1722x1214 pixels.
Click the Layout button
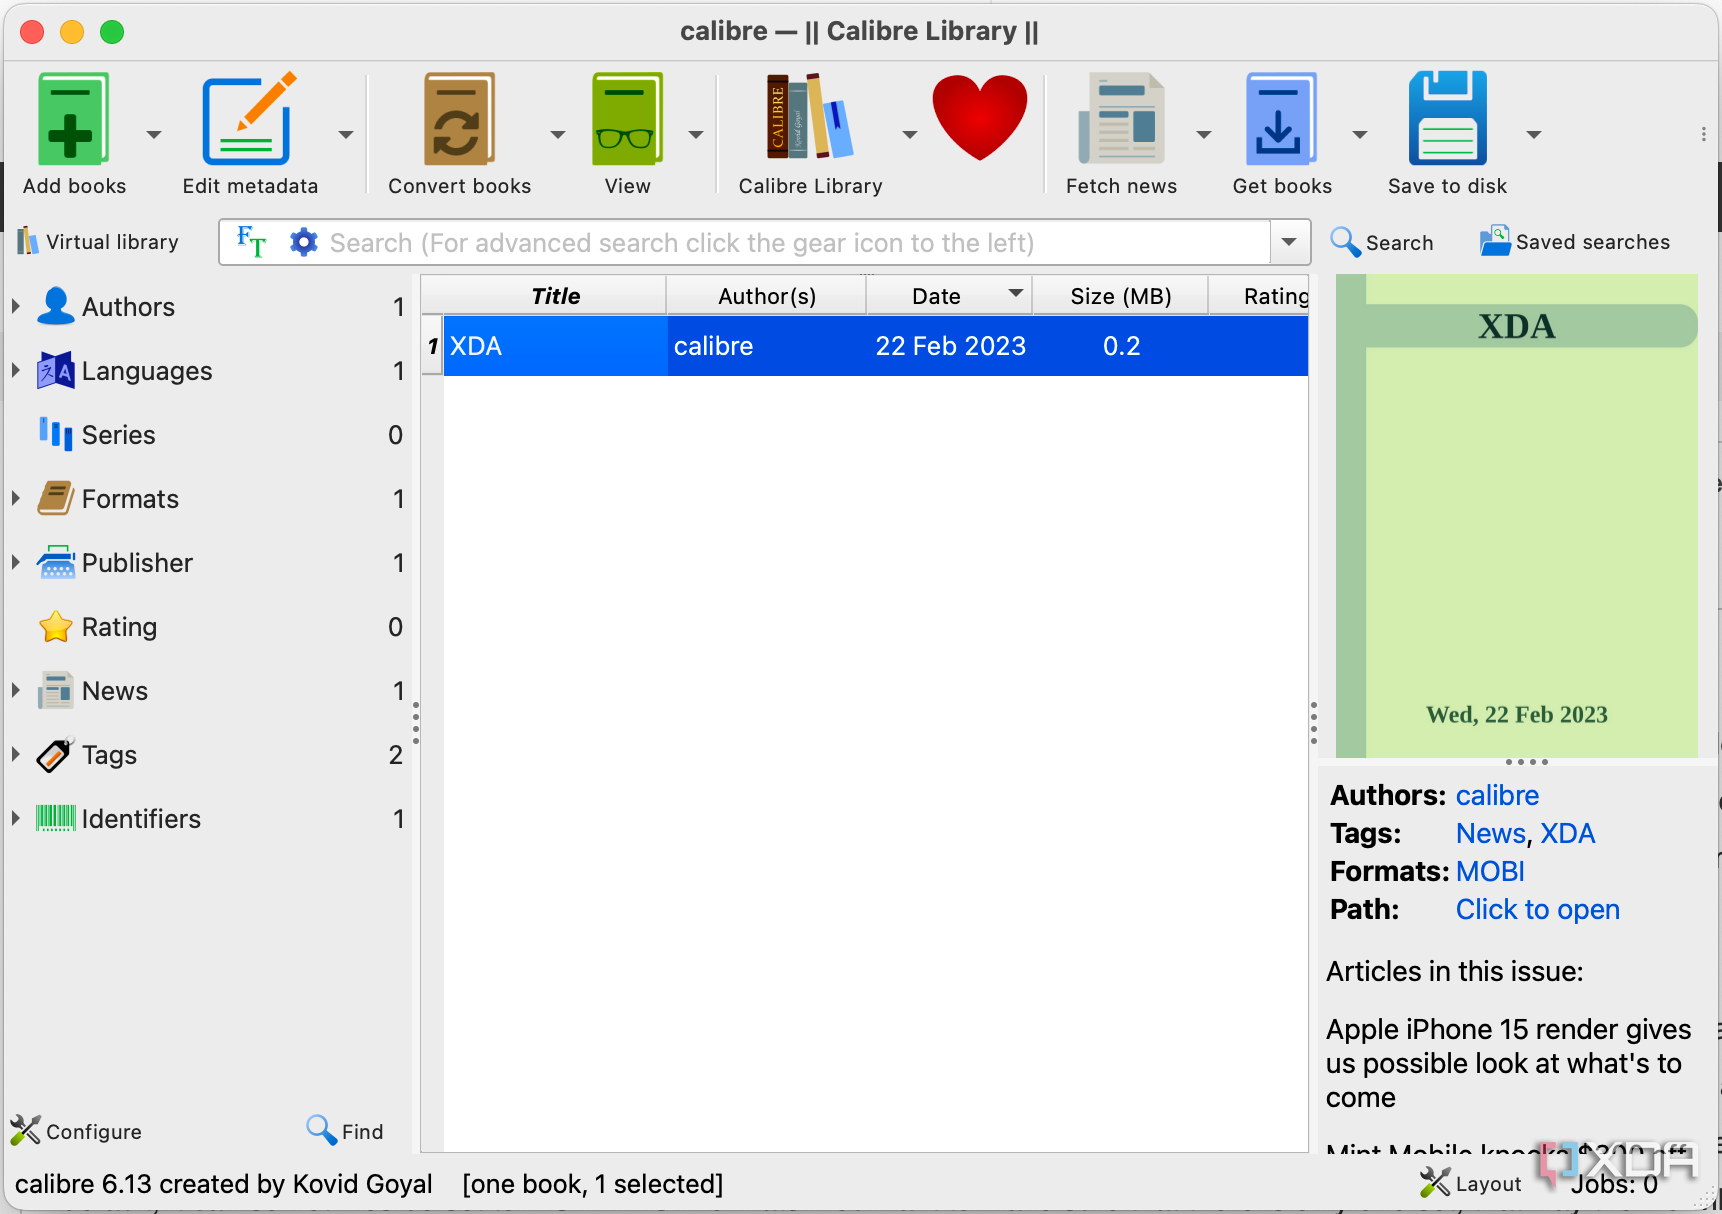1470,1183
